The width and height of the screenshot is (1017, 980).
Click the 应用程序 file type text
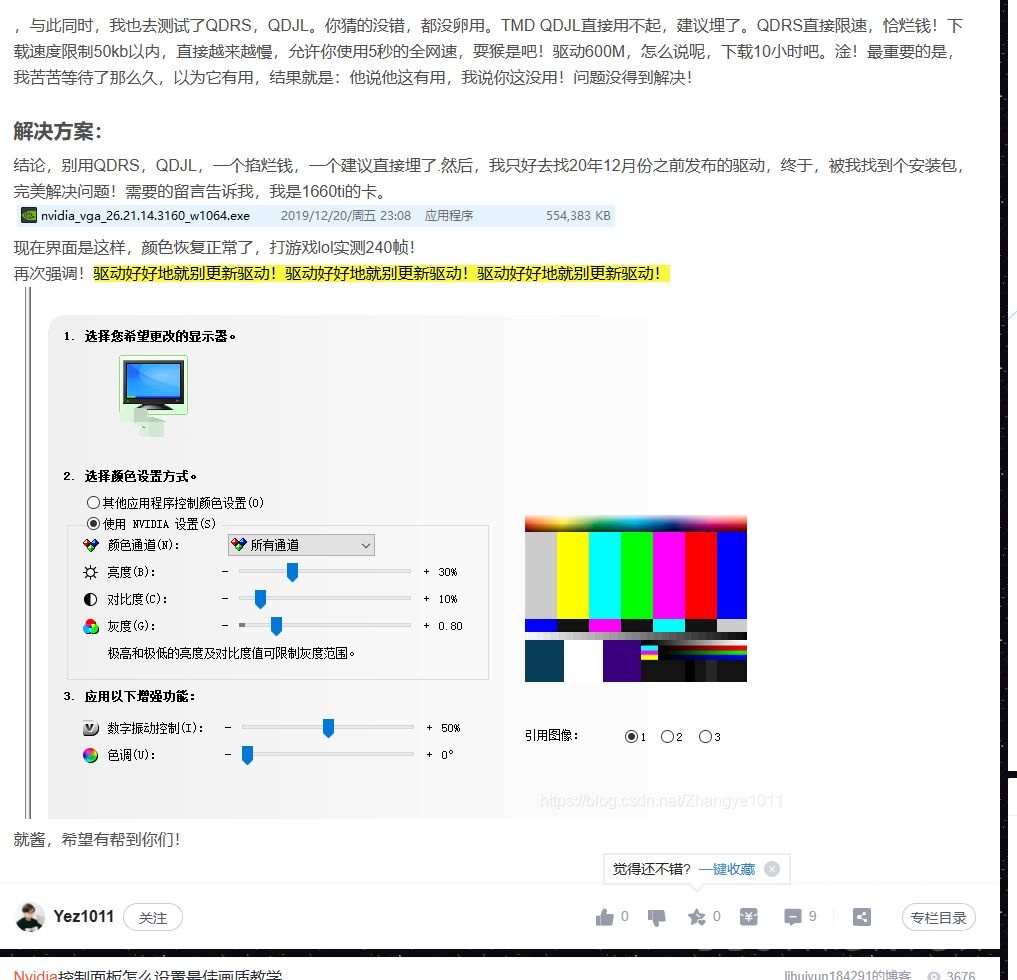(449, 215)
